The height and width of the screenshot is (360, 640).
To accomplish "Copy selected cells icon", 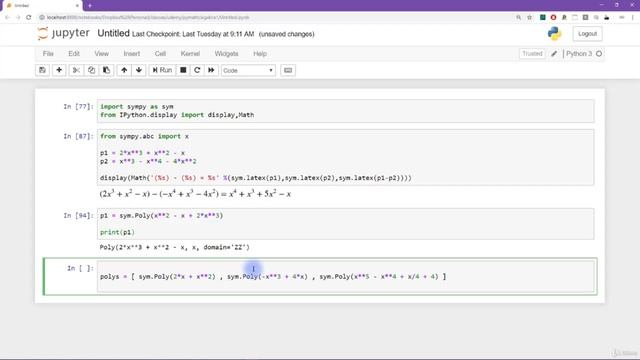I will click(91, 70).
